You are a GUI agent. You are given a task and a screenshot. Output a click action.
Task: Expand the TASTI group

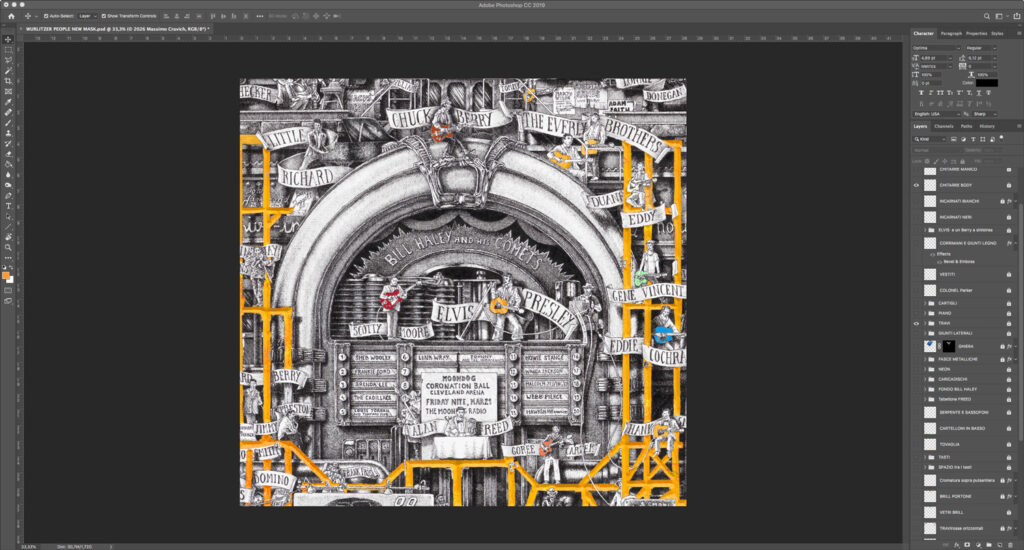point(925,457)
